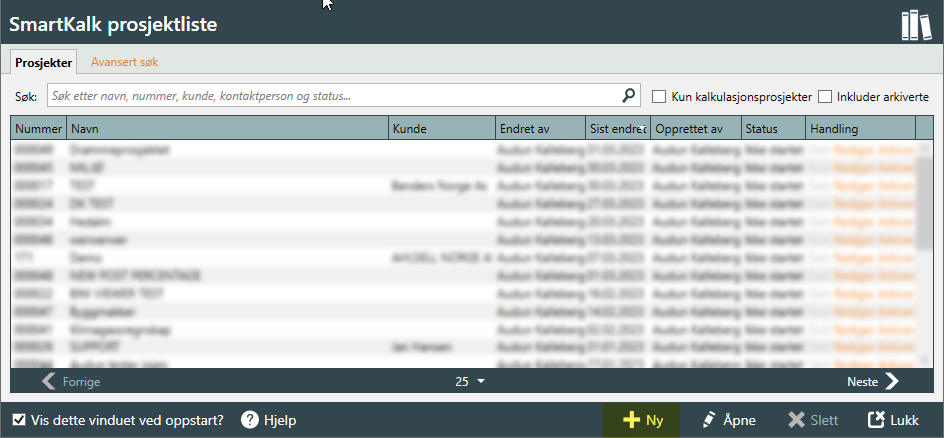The width and height of the screenshot is (944, 438).
Task: Toggle Inkluder arkiverte checkbox
Action: click(x=825, y=97)
